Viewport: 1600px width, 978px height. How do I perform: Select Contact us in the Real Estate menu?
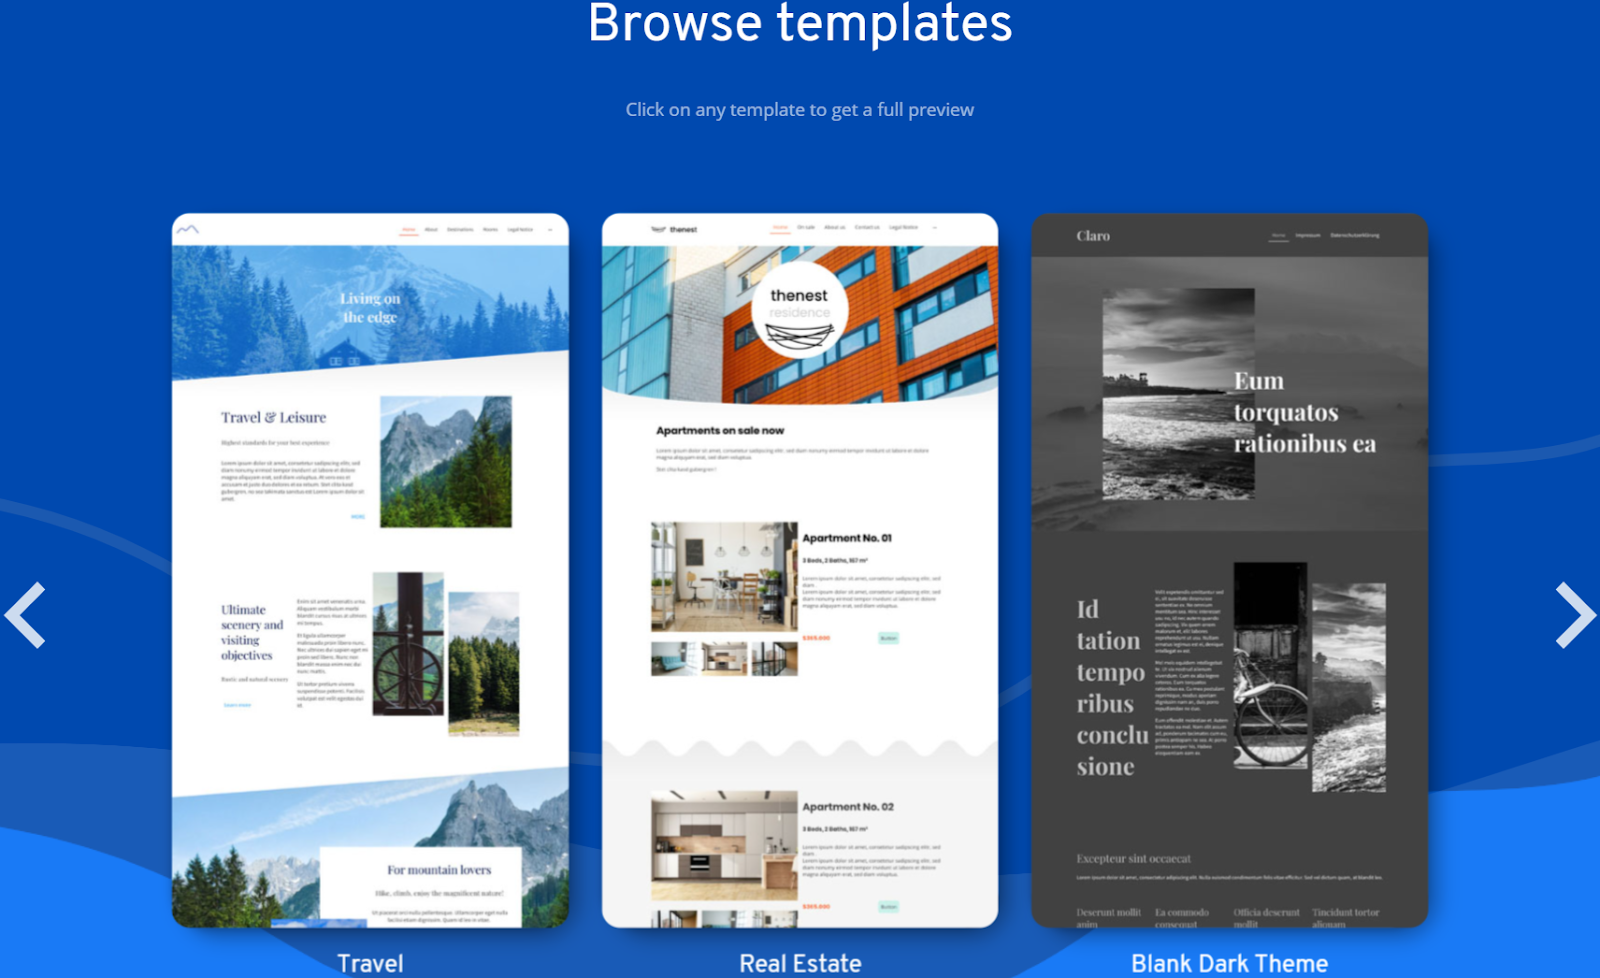tap(866, 228)
